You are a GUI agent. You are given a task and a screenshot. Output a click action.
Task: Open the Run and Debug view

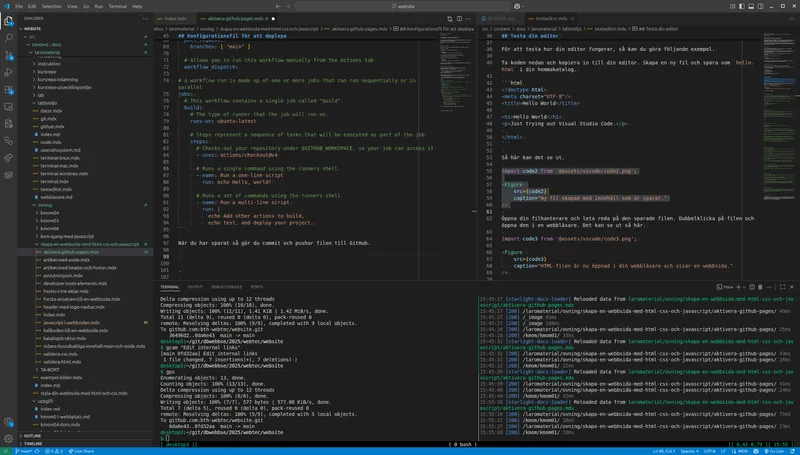click(x=8, y=72)
